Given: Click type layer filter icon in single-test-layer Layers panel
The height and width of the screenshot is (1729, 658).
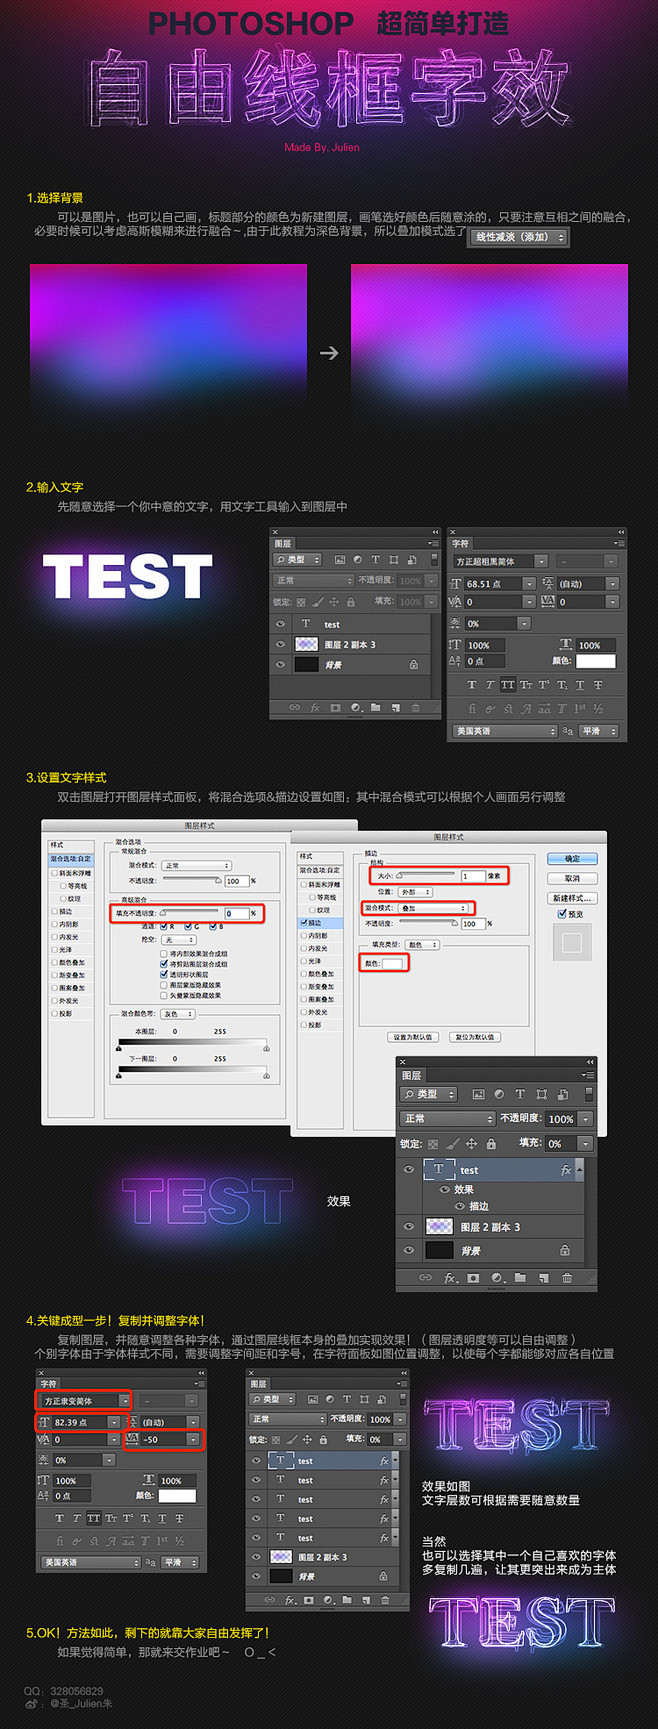Looking at the screenshot, I should coord(375,560).
